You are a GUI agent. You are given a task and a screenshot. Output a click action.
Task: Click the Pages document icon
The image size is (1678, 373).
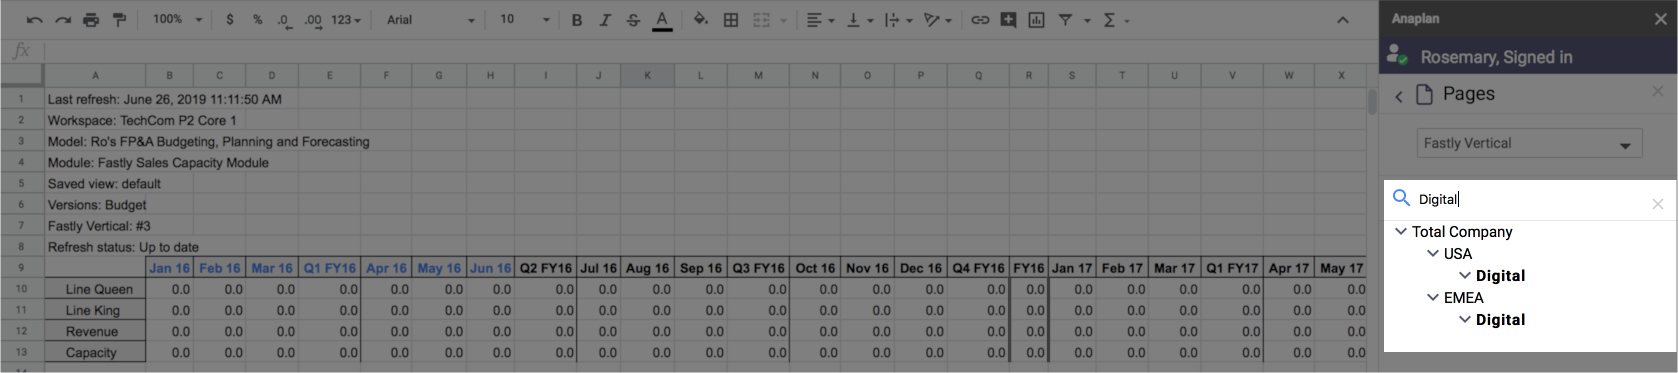click(1425, 94)
